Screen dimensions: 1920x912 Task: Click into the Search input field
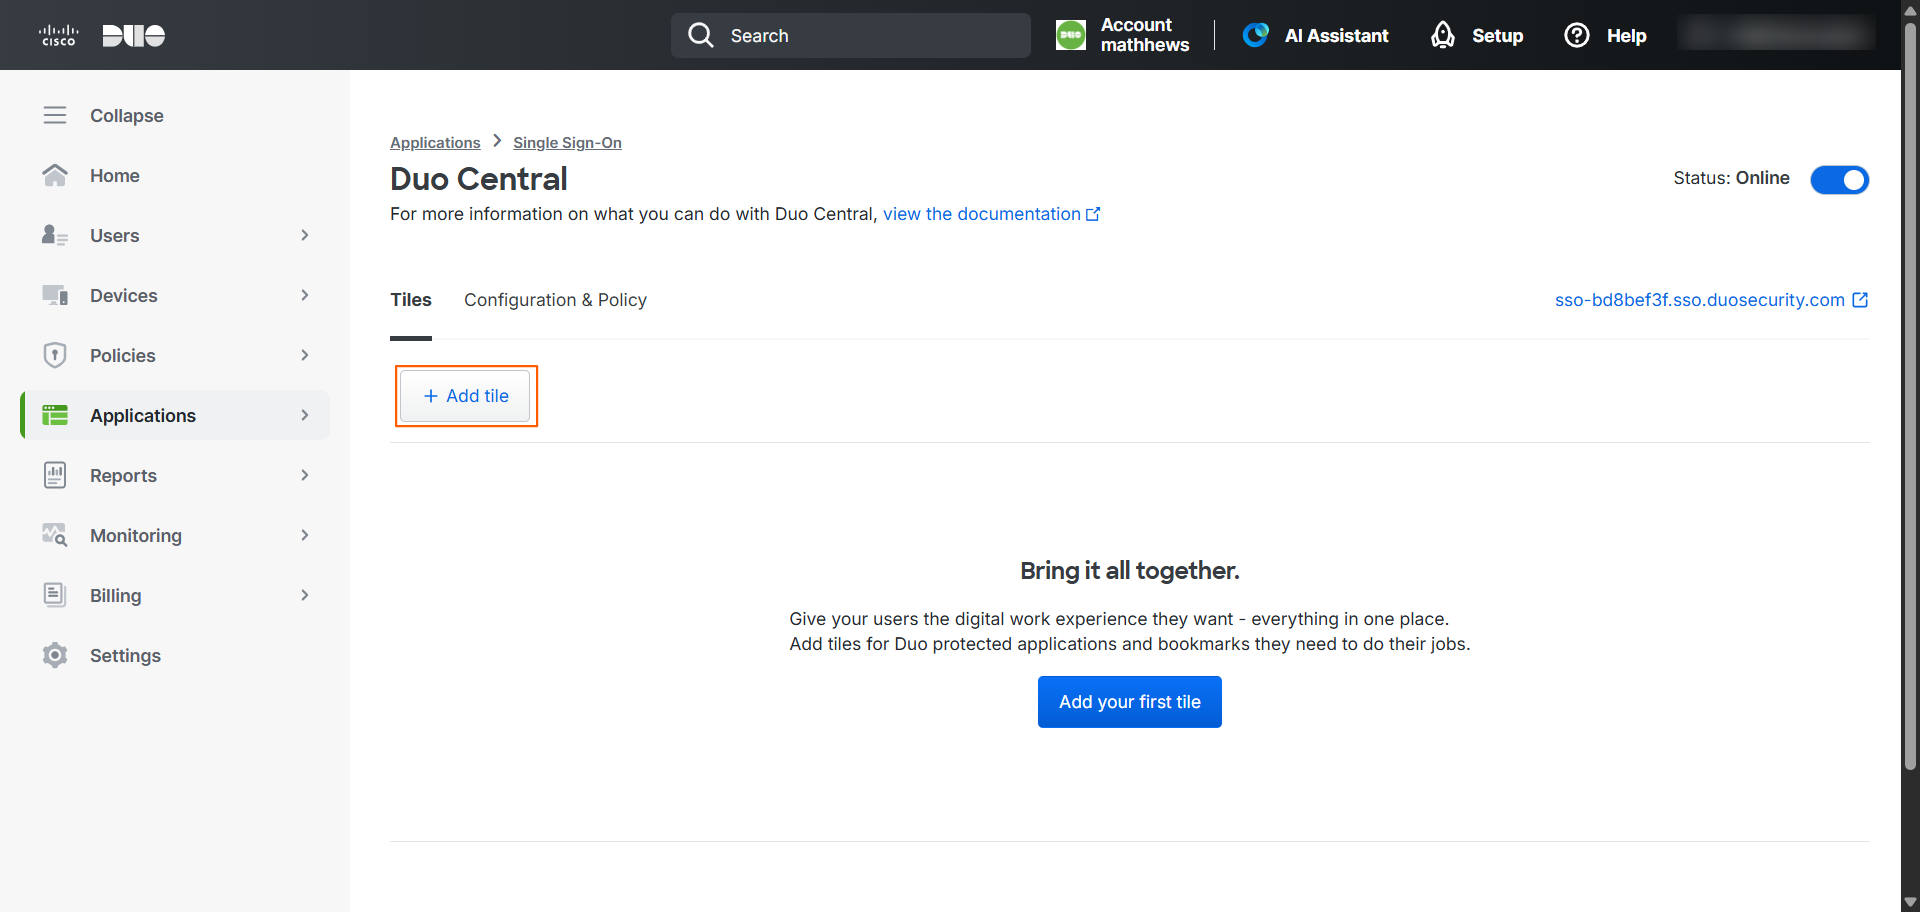coord(851,35)
